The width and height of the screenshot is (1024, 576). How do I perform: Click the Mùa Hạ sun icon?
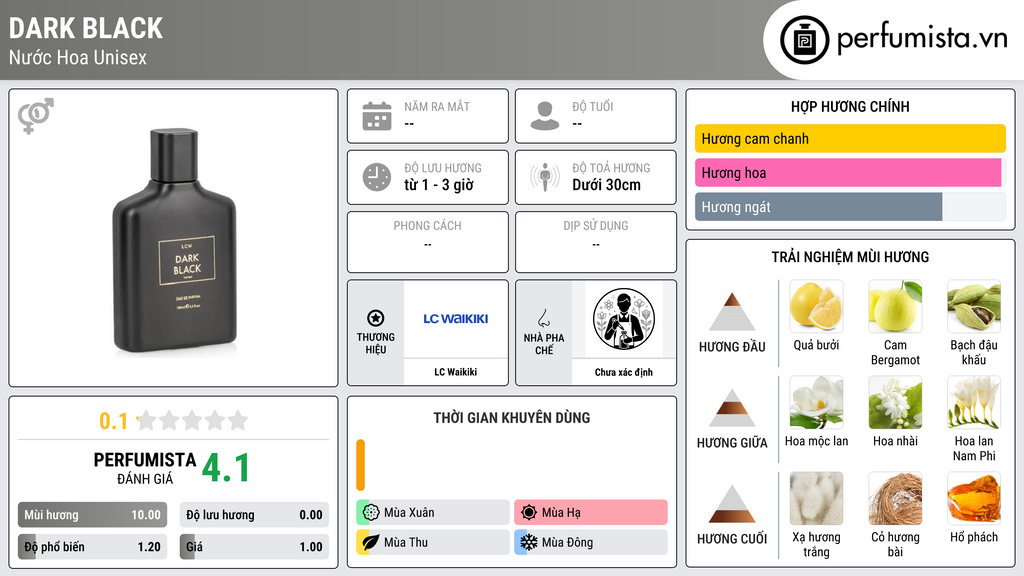tap(529, 512)
